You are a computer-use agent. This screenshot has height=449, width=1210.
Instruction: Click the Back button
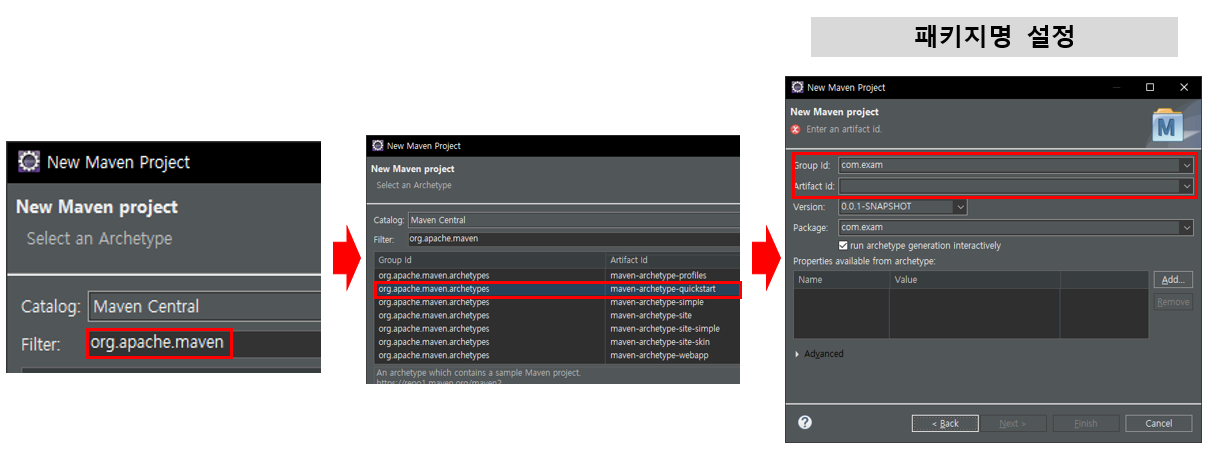(945, 423)
